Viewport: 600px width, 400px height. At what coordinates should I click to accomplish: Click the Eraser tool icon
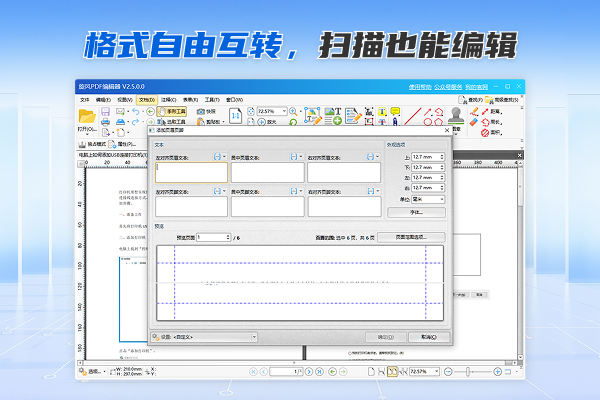click(x=474, y=122)
